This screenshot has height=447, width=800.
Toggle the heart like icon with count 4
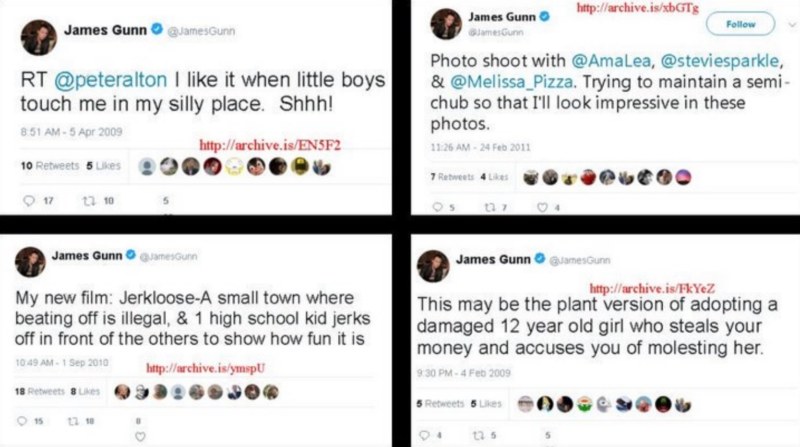[x=543, y=208]
